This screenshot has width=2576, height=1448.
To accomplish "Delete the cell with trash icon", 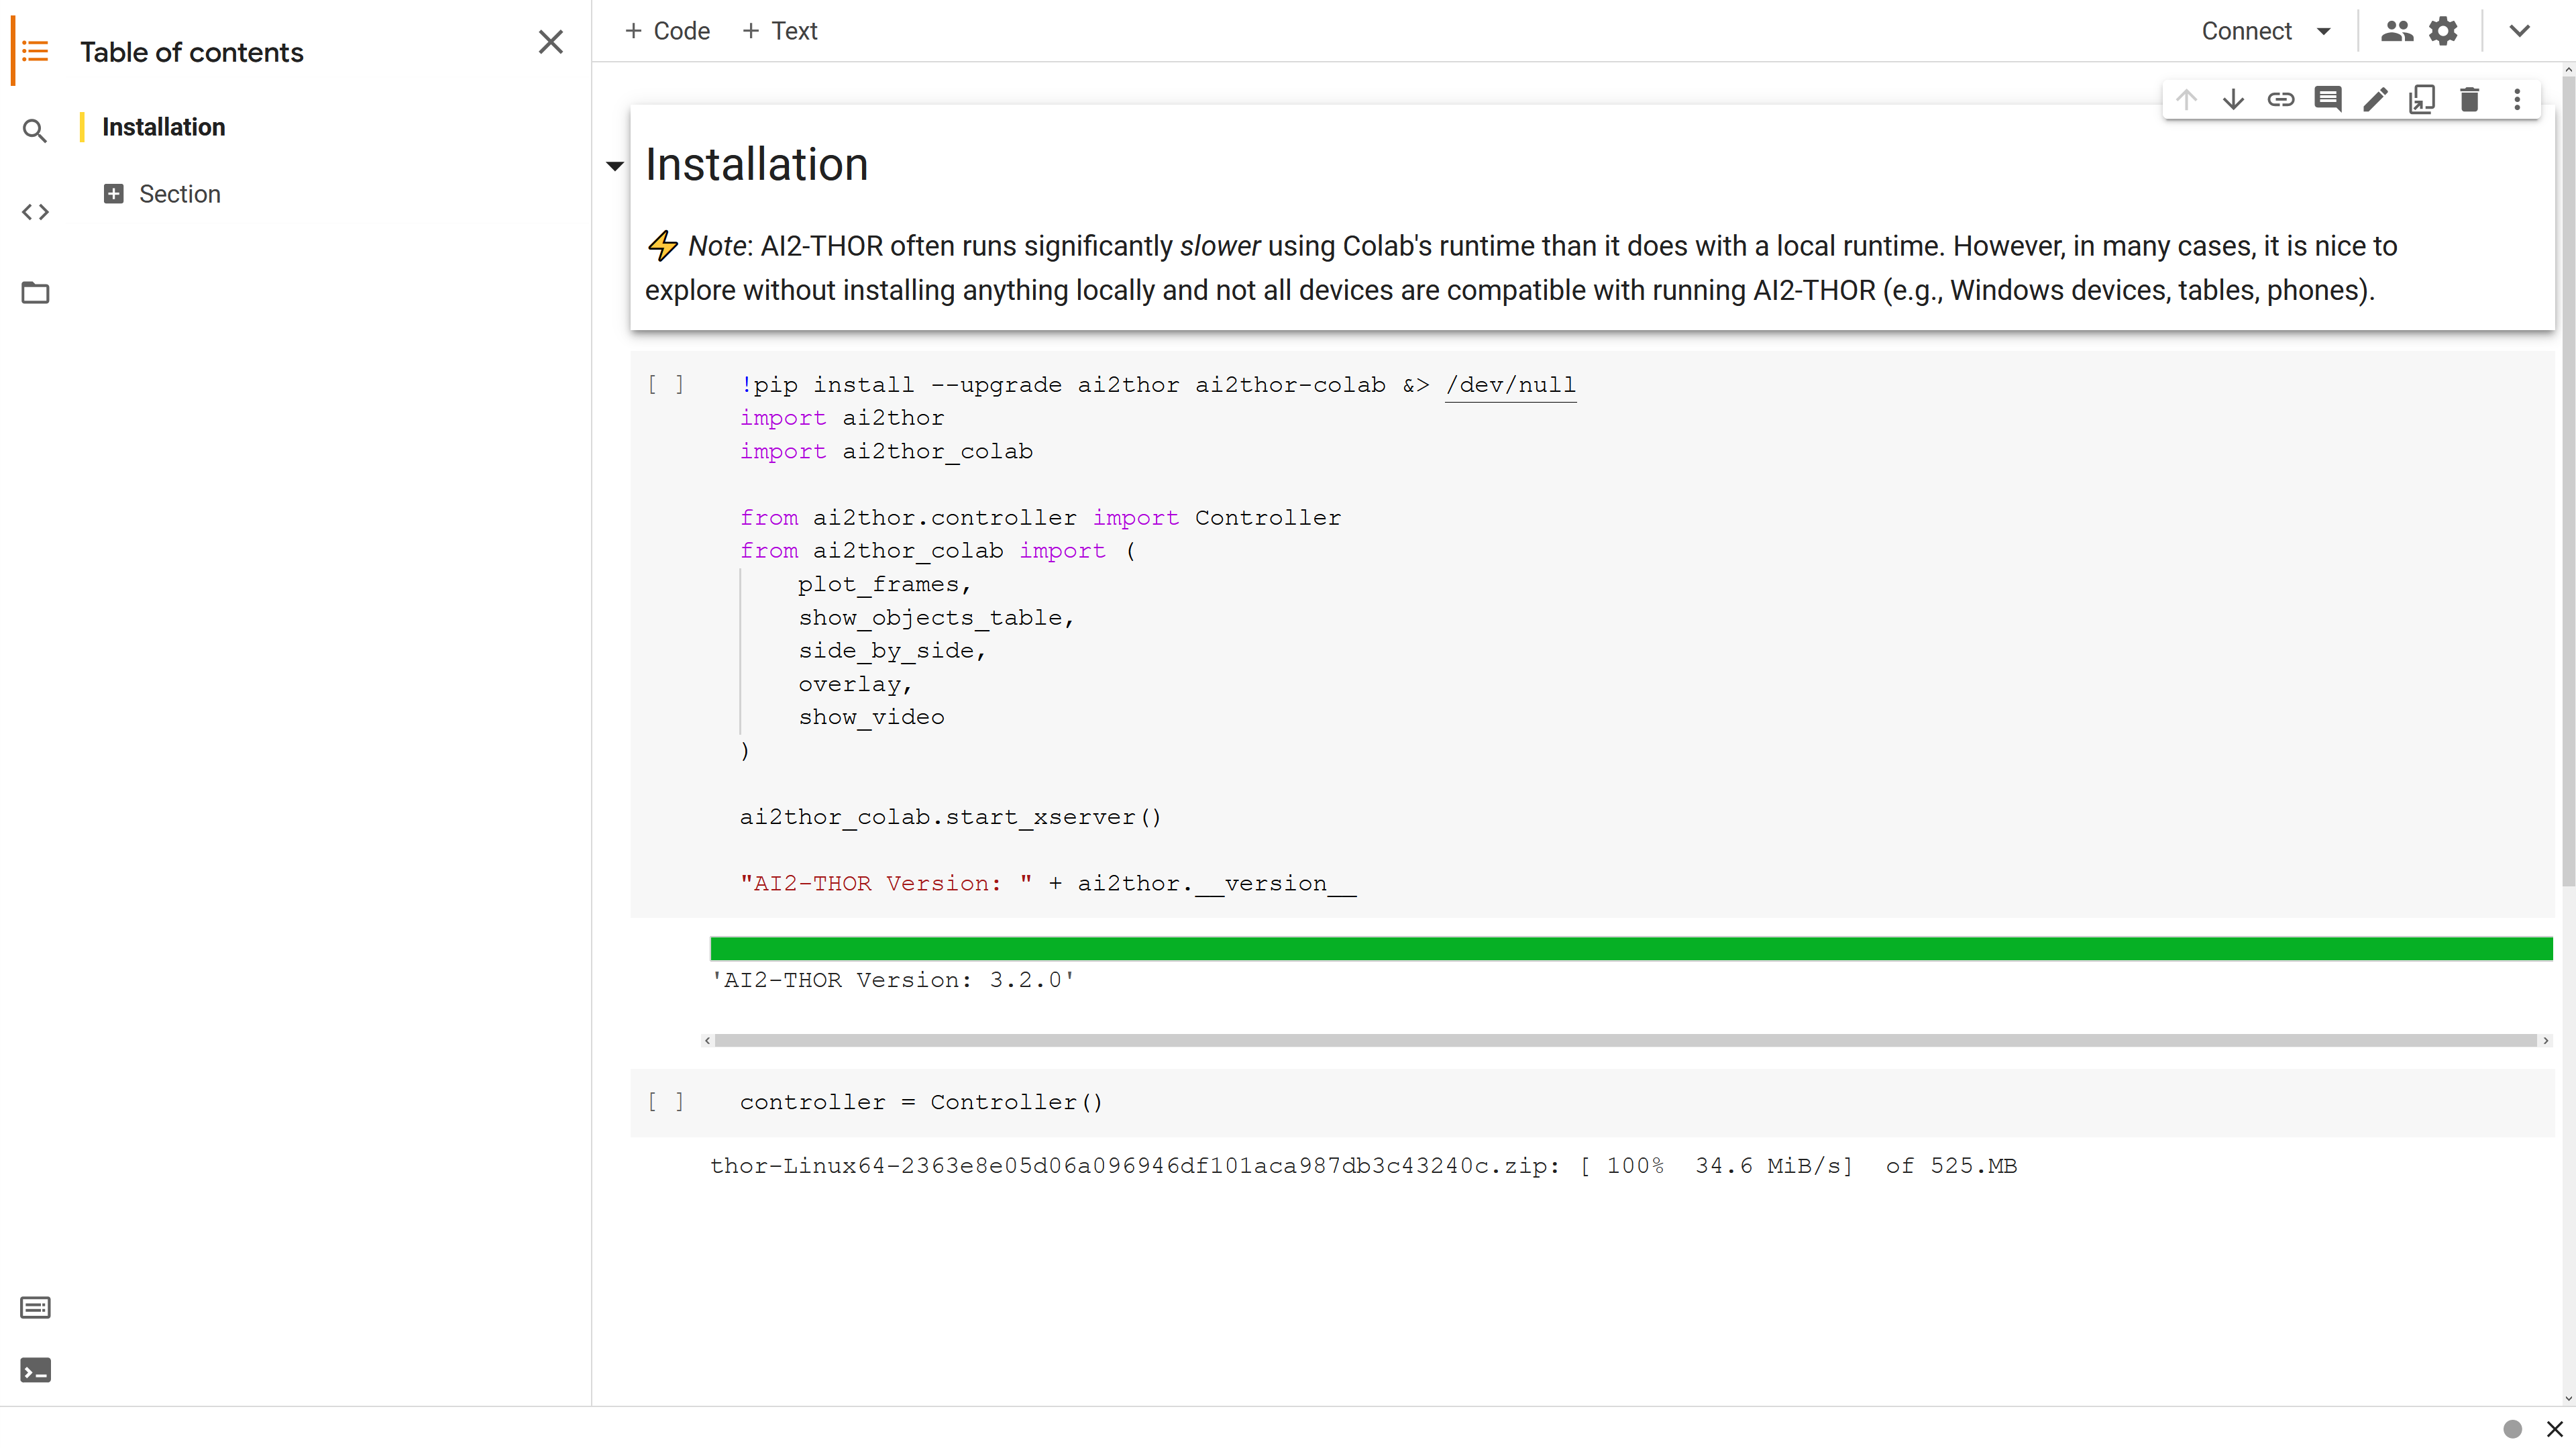I will [2469, 99].
